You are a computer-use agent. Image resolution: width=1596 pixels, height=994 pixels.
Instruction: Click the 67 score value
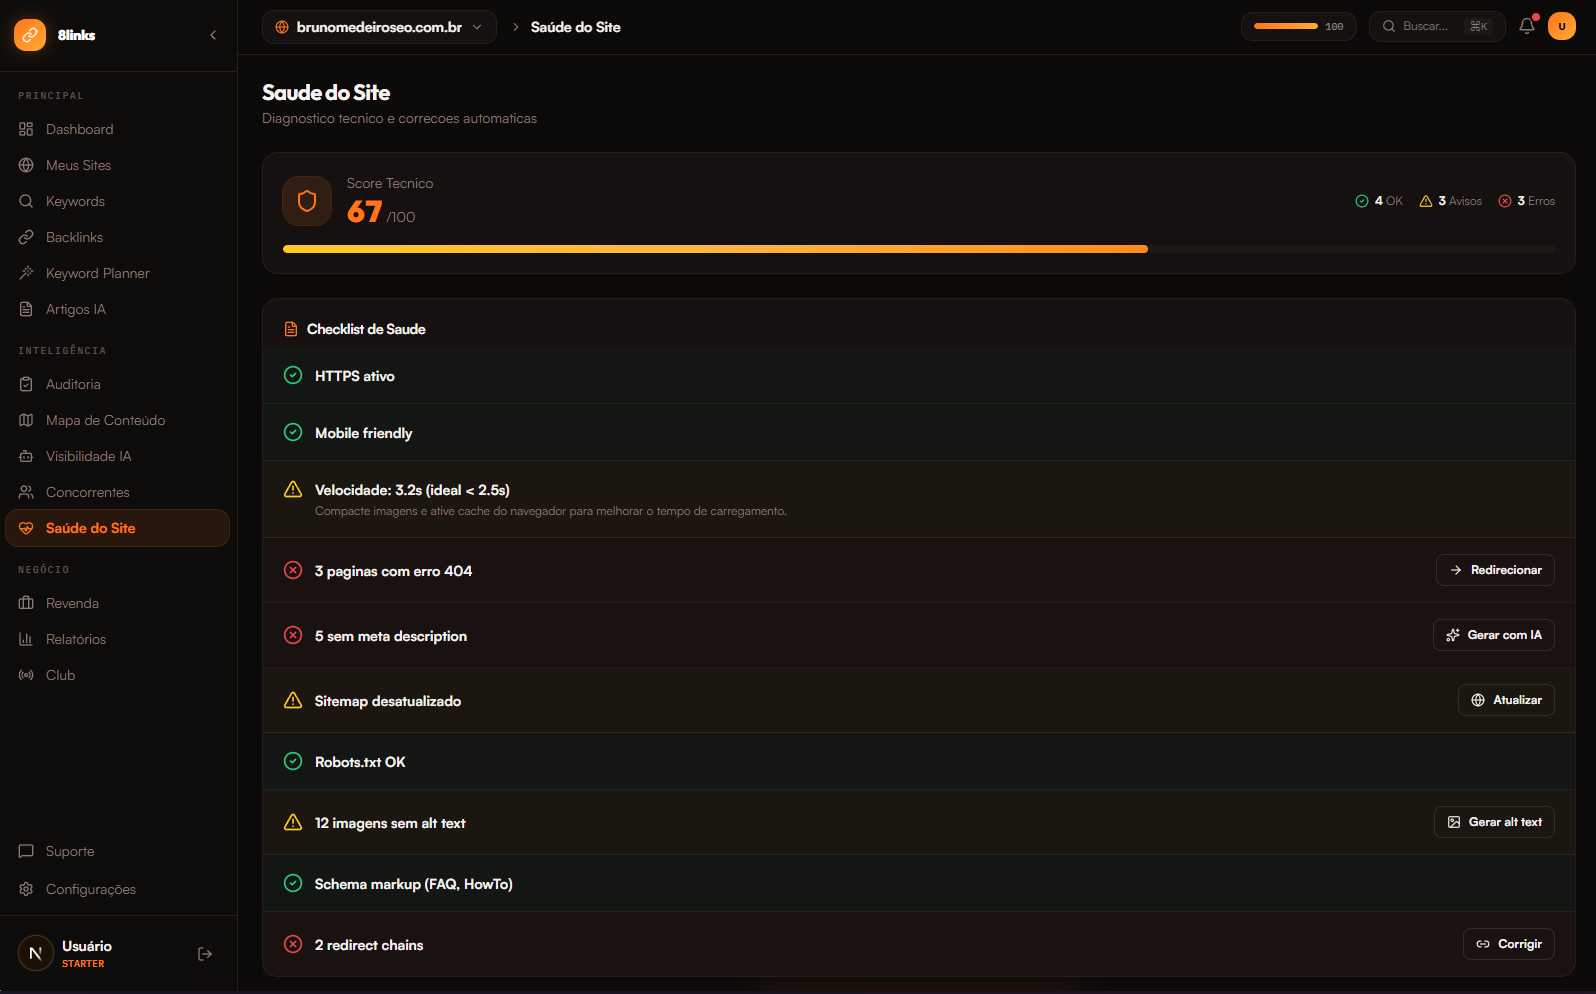coord(364,211)
